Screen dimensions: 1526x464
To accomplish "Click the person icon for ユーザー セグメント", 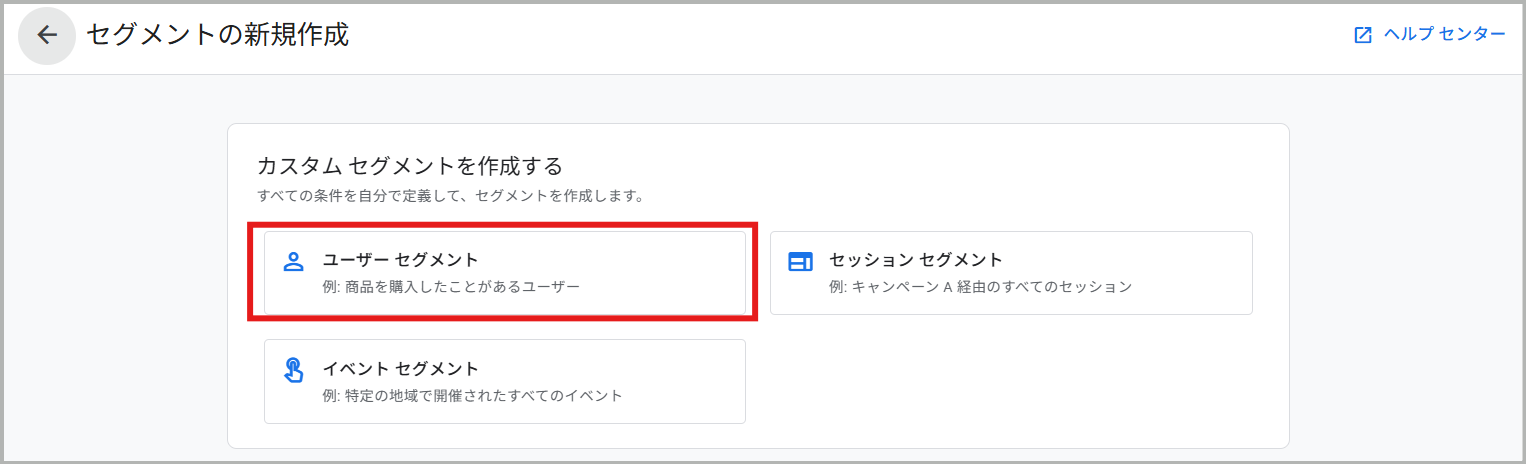I will pyautogui.click(x=293, y=262).
